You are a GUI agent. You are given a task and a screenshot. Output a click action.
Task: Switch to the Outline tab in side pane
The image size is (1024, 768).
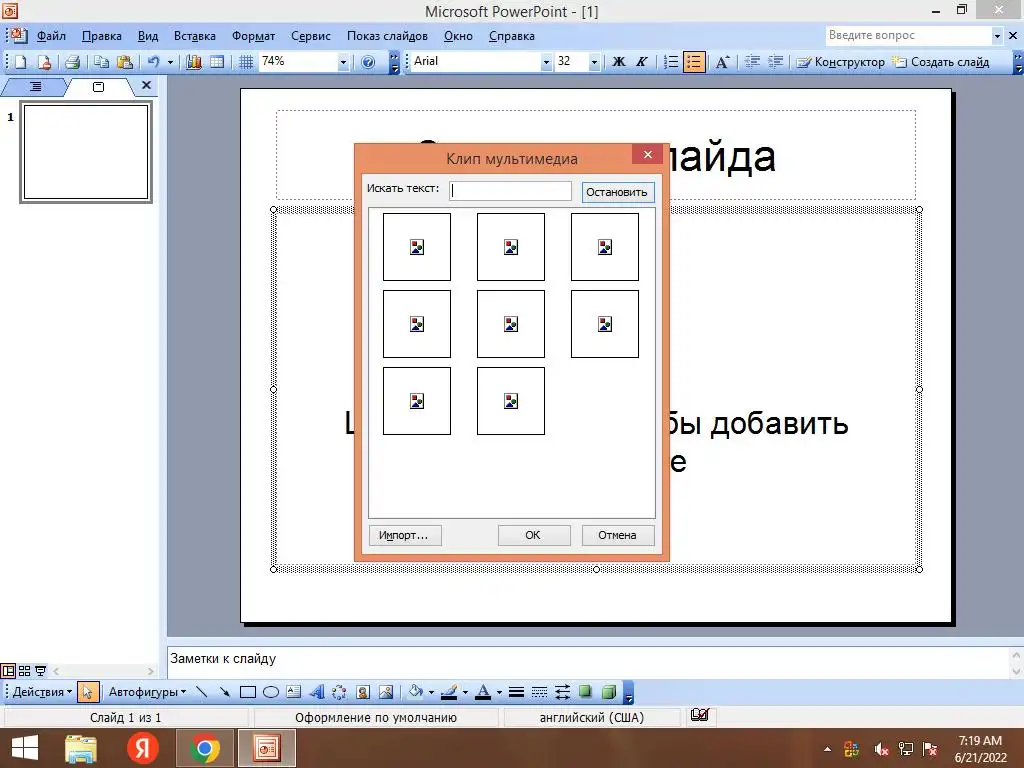35,86
